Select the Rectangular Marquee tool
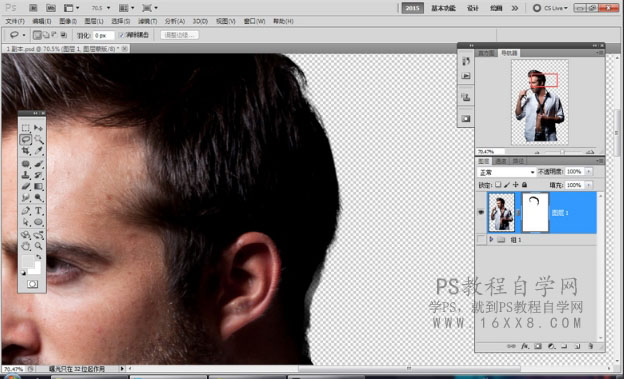The height and width of the screenshot is (379, 624). [26, 128]
